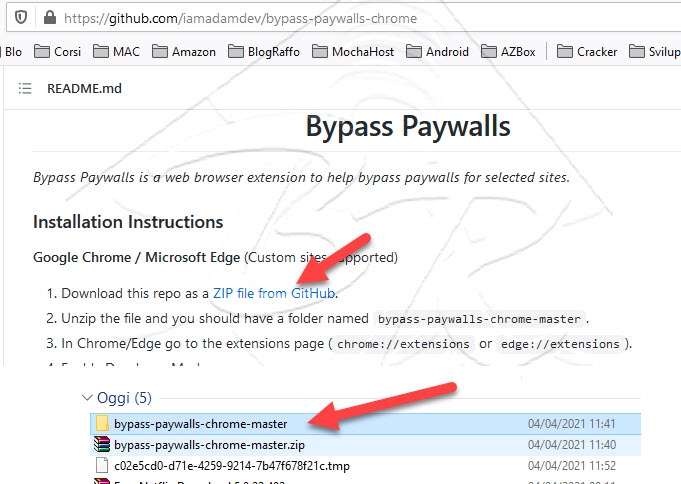Click the shield tracking protection icon
The width and height of the screenshot is (681, 484).
coord(21,18)
